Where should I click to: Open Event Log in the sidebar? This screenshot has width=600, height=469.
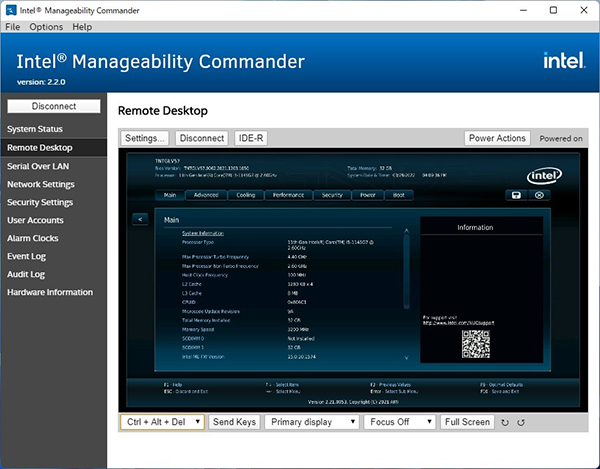pyautogui.click(x=54, y=256)
